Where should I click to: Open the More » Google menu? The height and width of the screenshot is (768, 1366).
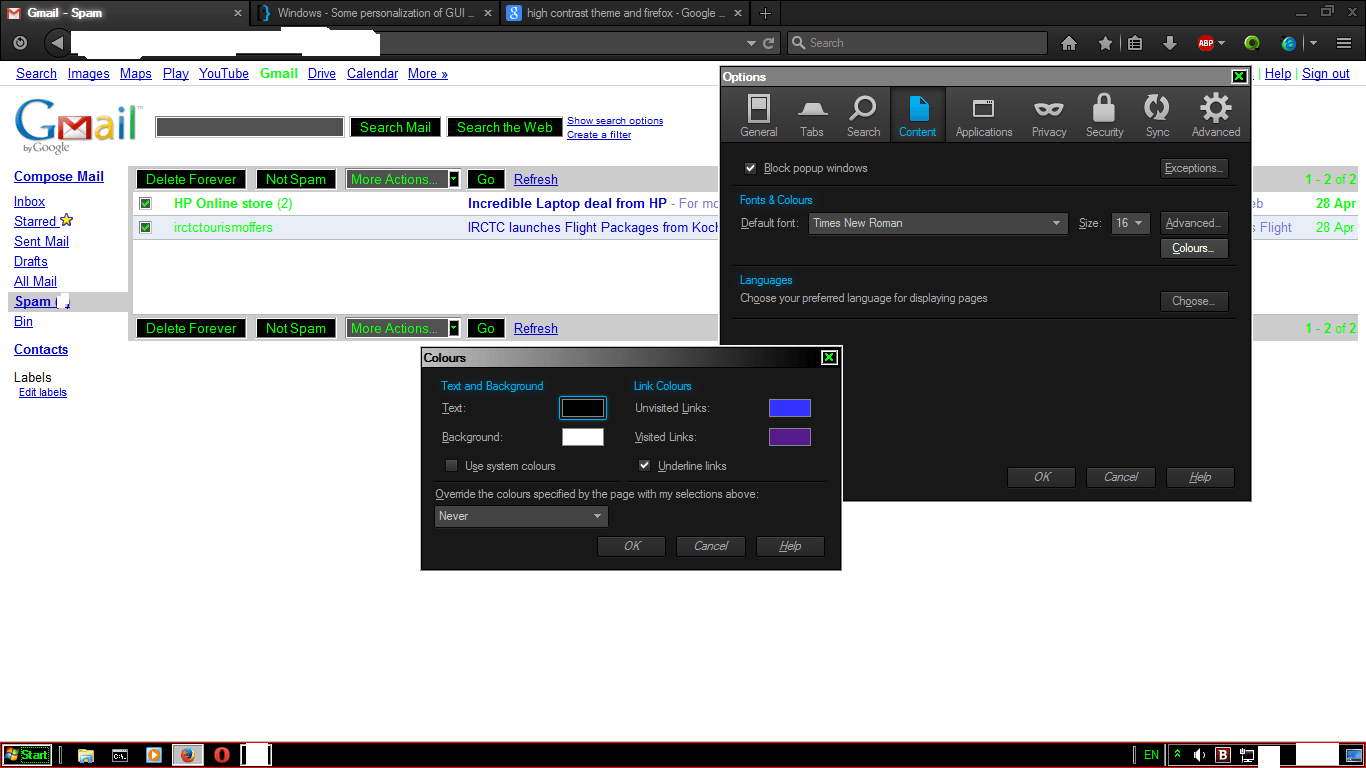427,73
